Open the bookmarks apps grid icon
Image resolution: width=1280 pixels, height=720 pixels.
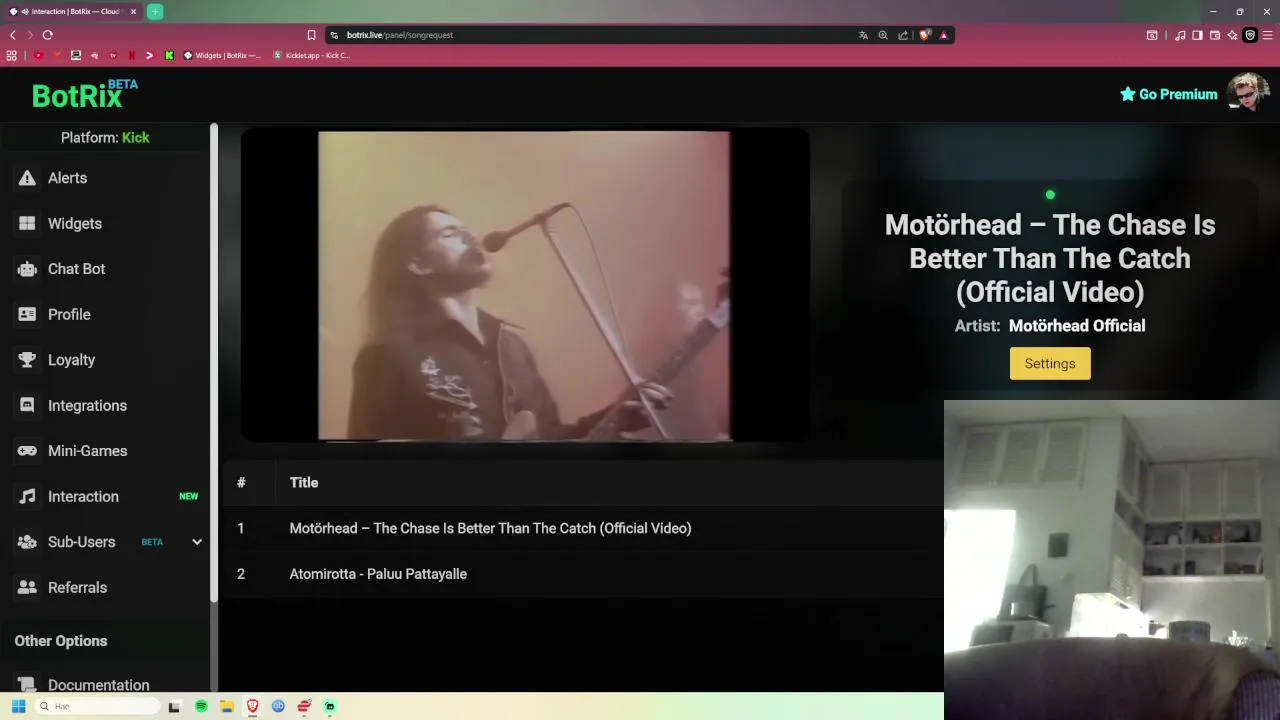coord(12,55)
